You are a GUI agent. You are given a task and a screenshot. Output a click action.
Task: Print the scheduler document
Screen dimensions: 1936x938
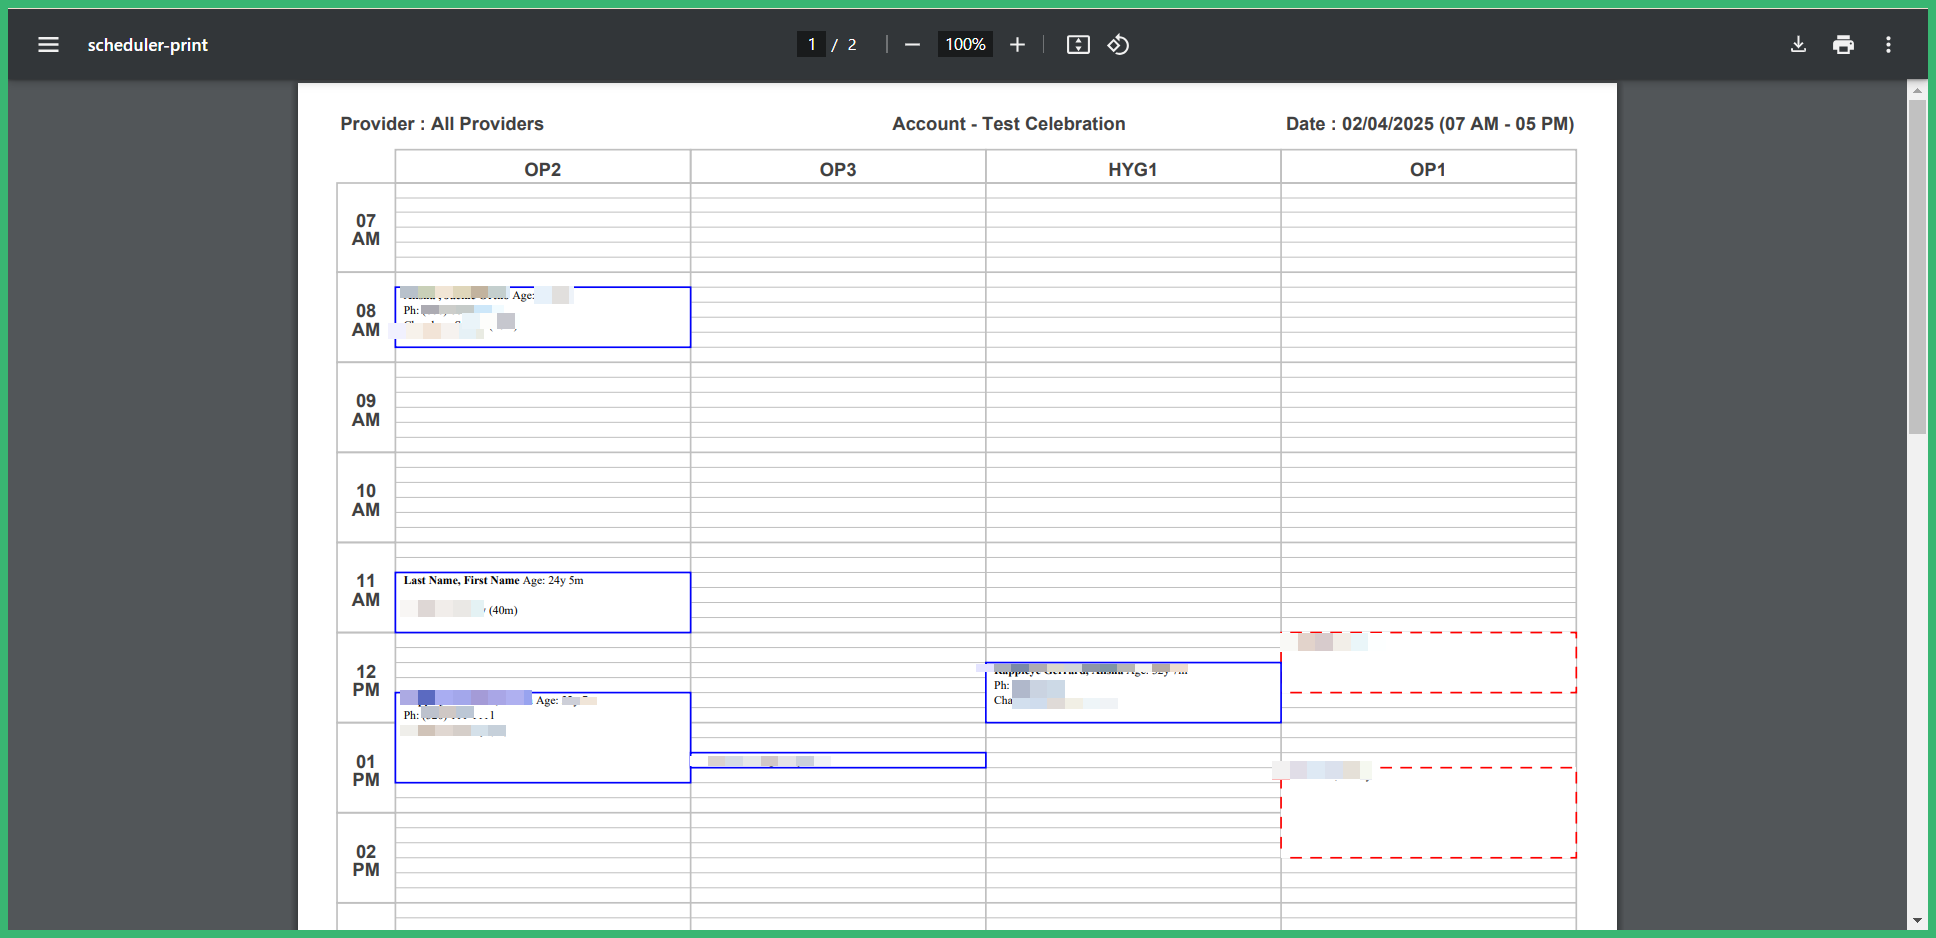pyautogui.click(x=1843, y=44)
